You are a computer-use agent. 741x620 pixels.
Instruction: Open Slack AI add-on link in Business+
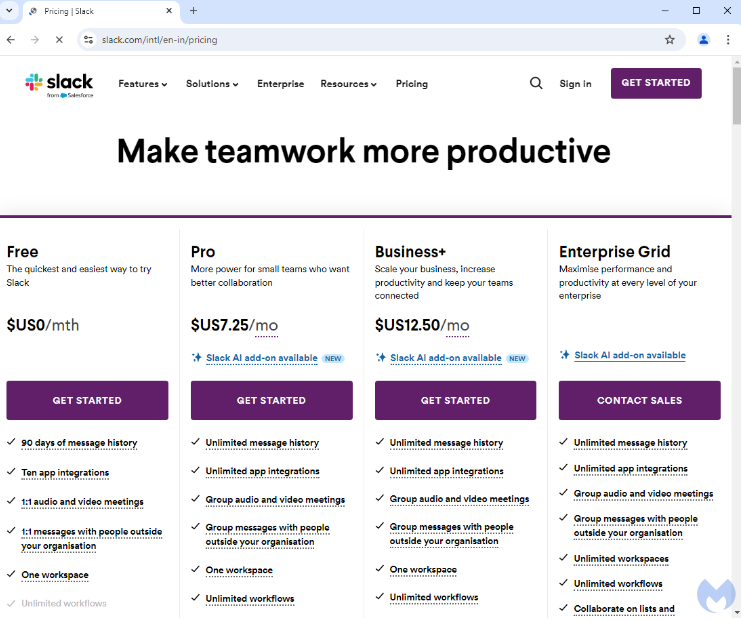pyautogui.click(x=446, y=358)
